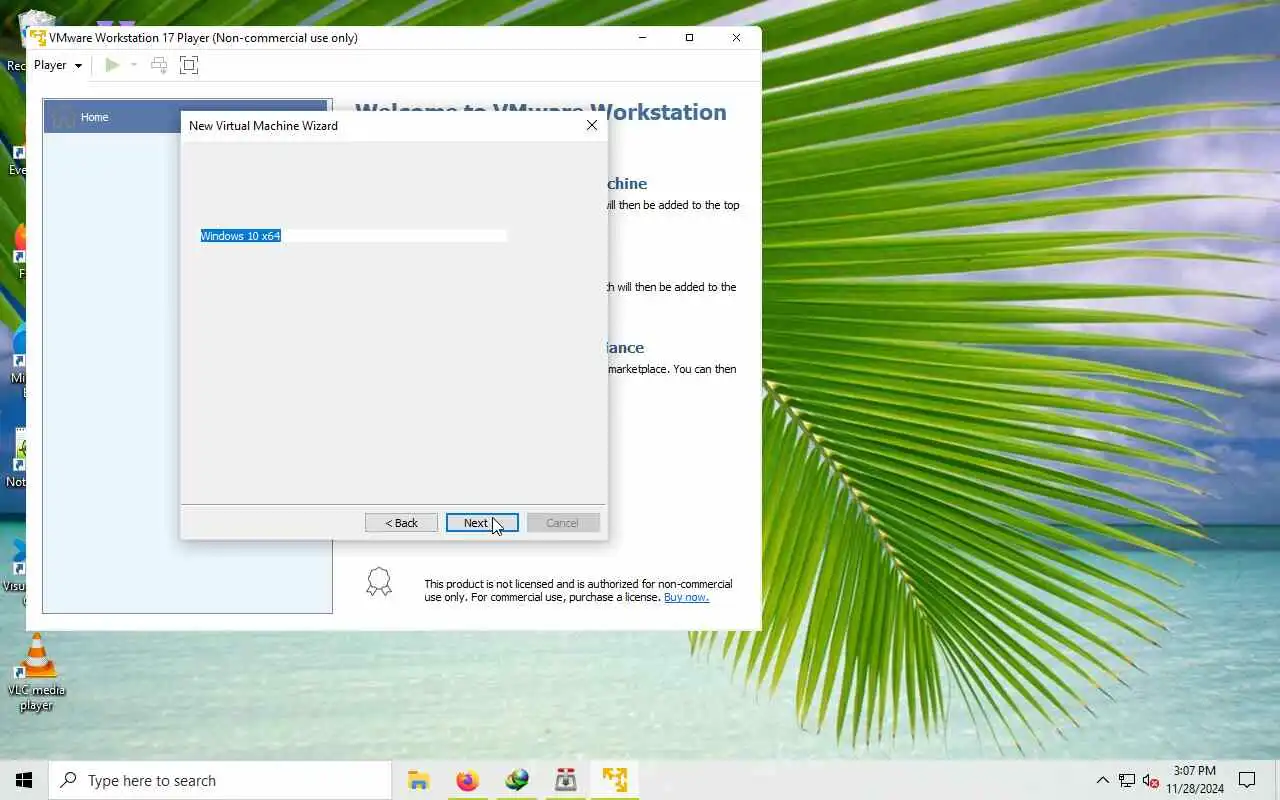Screen dimensions: 1280x800
Task: Click the Send Ctrl+Alt+Del toolbar icon
Action: pyautogui.click(x=159, y=65)
